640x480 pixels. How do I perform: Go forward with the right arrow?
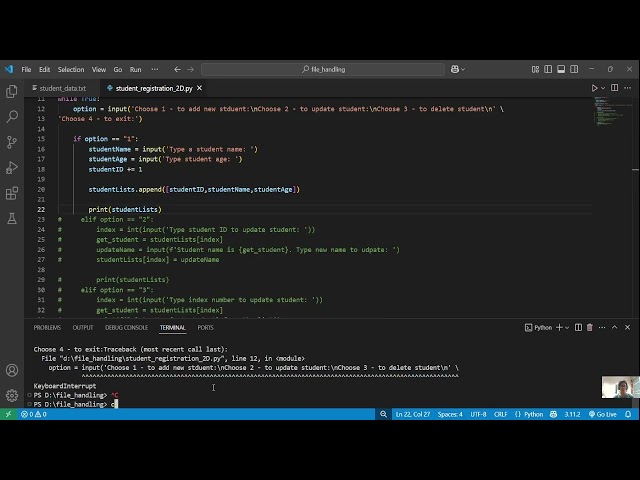click(x=191, y=69)
